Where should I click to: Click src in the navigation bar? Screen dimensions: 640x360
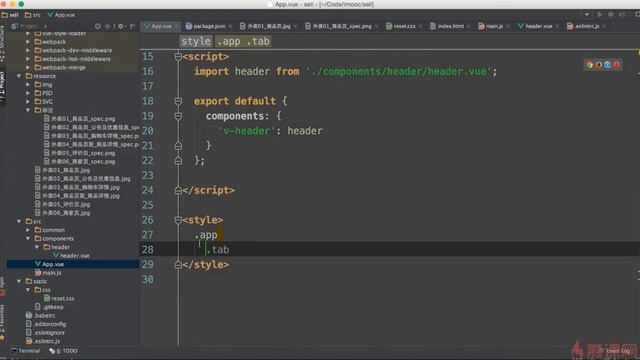pos(33,15)
